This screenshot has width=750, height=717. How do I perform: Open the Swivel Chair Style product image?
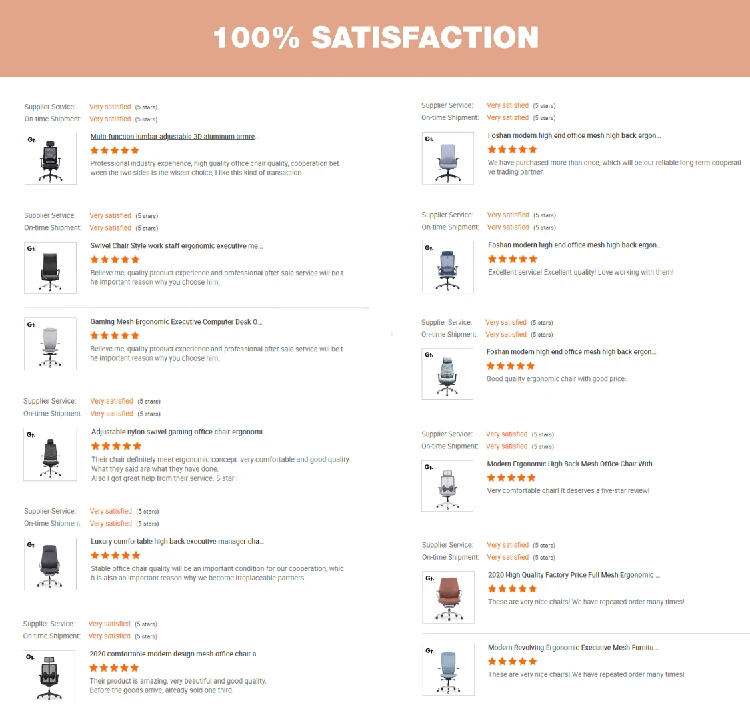click(x=49, y=267)
